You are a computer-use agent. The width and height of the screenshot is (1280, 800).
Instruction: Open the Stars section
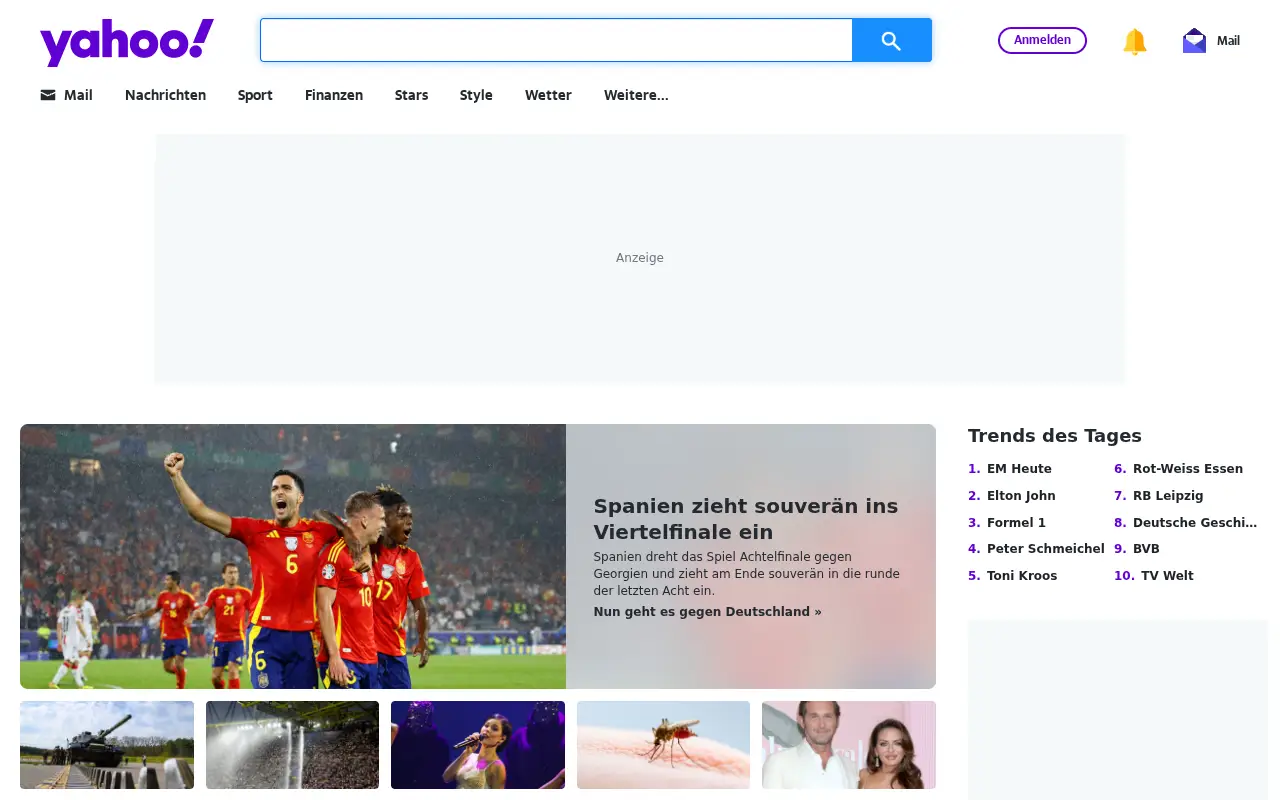(x=411, y=95)
